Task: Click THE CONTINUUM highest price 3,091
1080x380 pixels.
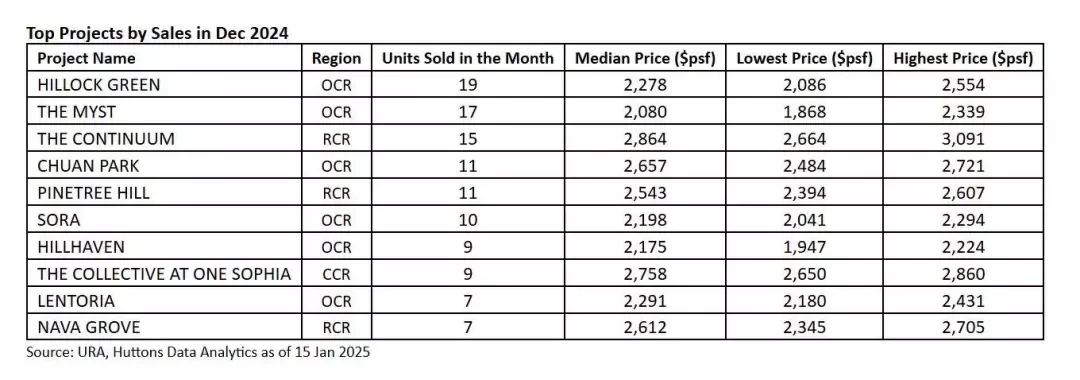Action: [x=963, y=139]
